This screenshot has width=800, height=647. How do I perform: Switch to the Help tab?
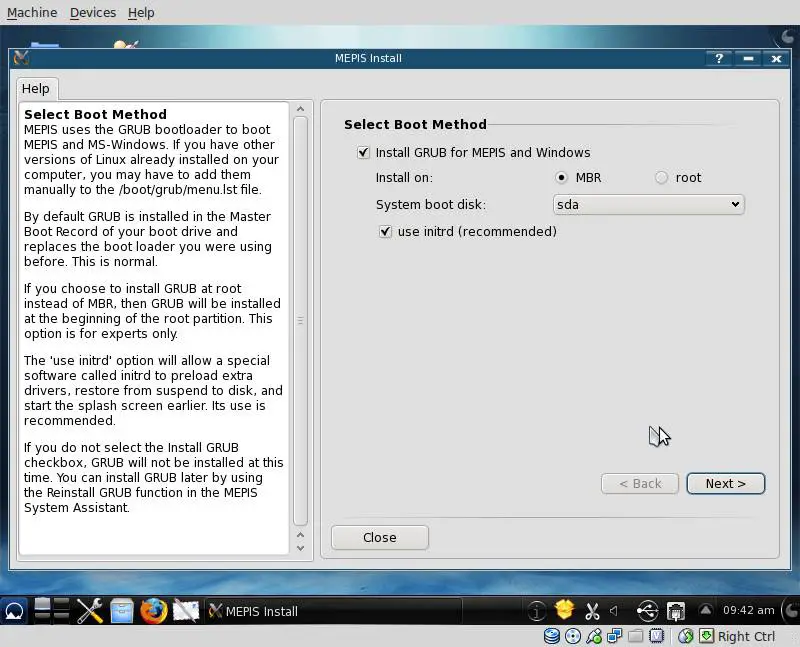(x=36, y=88)
